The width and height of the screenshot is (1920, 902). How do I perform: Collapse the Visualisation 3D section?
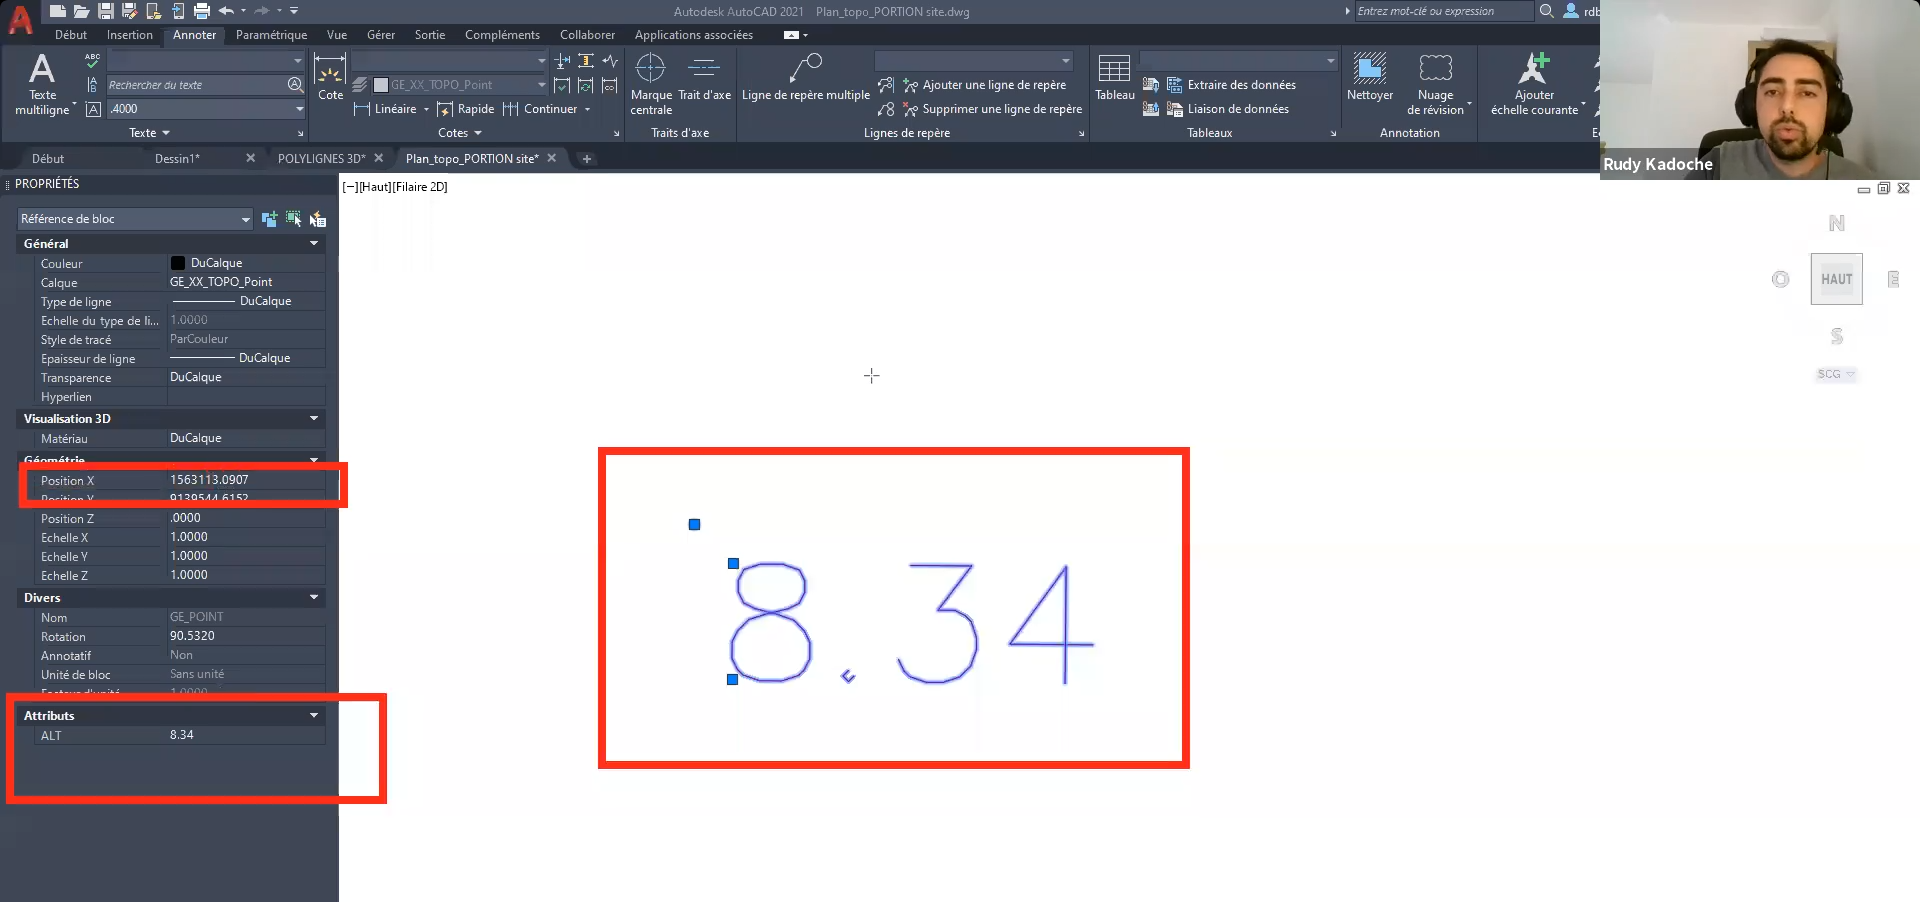click(314, 419)
